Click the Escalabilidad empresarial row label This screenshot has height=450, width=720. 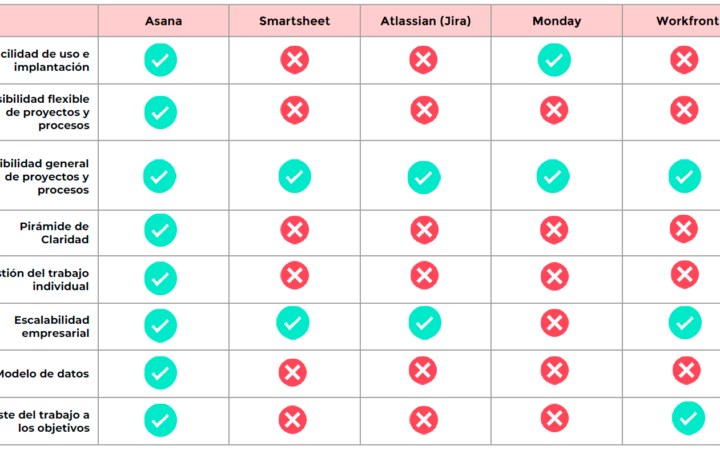[52, 326]
